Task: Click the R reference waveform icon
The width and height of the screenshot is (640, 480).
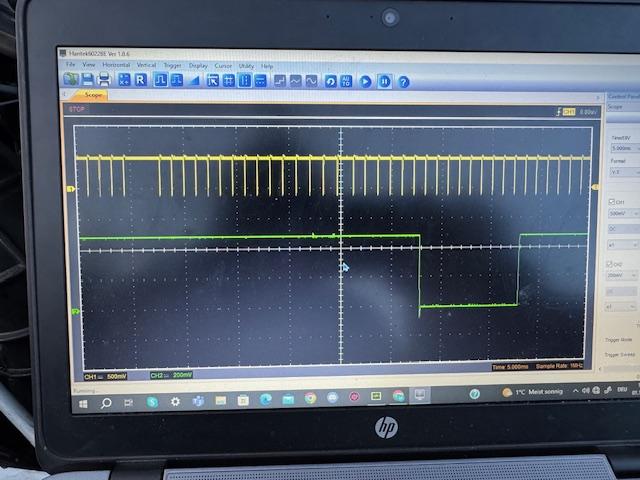Action: click(141, 80)
